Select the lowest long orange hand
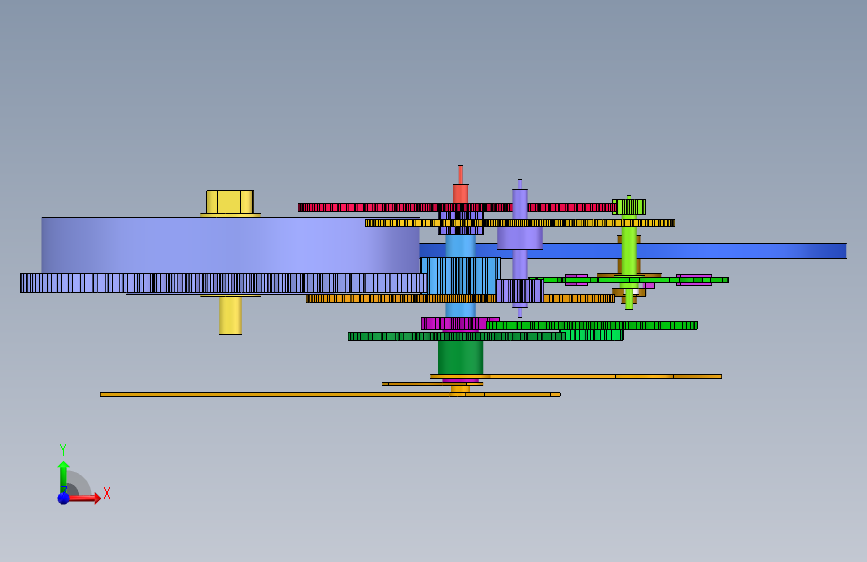This screenshot has height=562, width=867. [330, 394]
